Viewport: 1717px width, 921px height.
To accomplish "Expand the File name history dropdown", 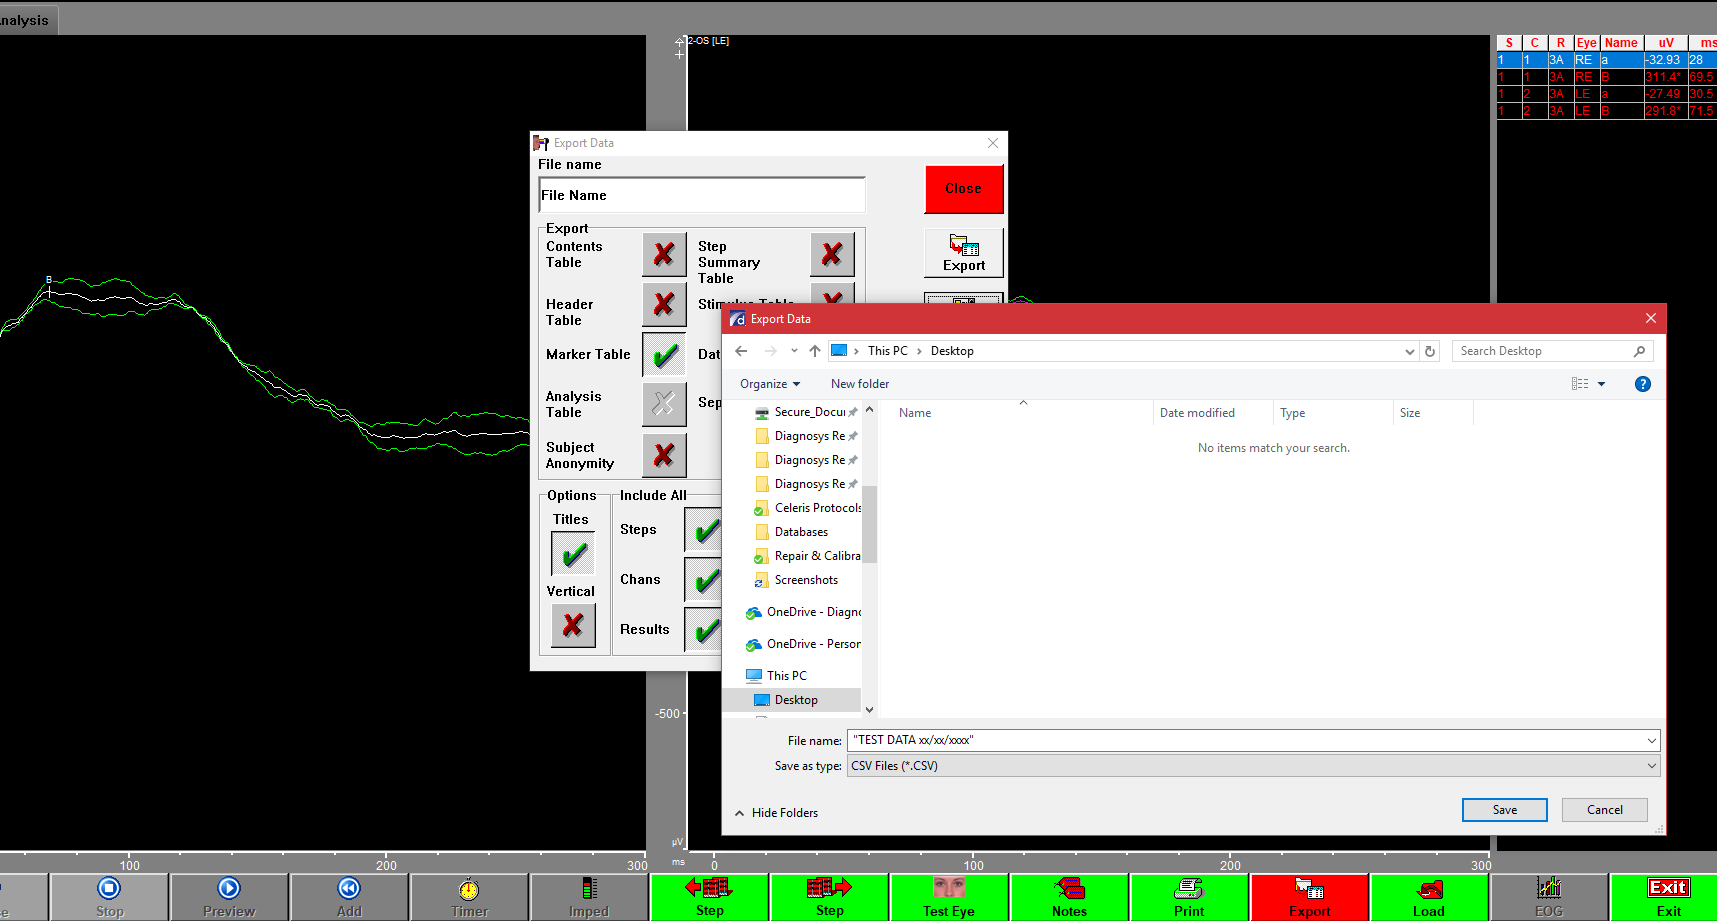I will [x=1651, y=740].
